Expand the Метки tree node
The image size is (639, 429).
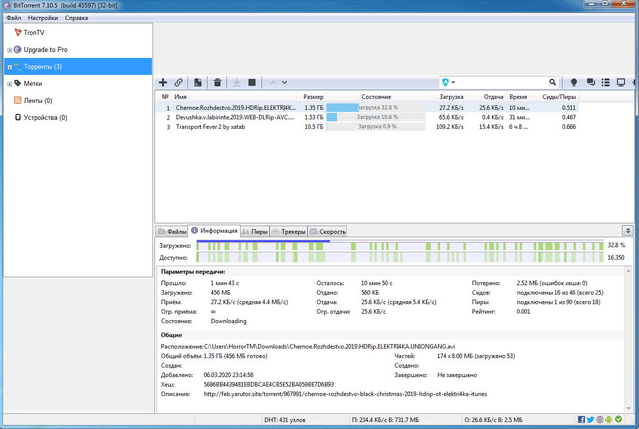click(9, 84)
